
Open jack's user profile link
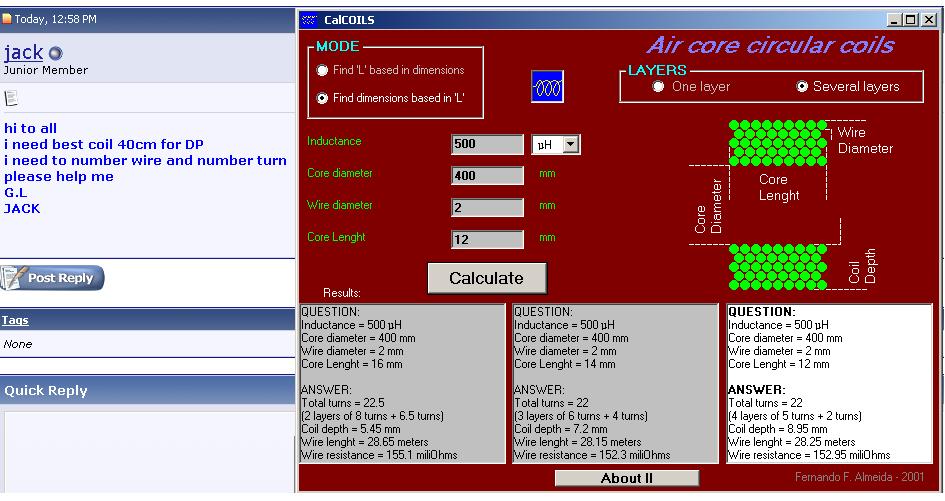pyautogui.click(x=24, y=52)
